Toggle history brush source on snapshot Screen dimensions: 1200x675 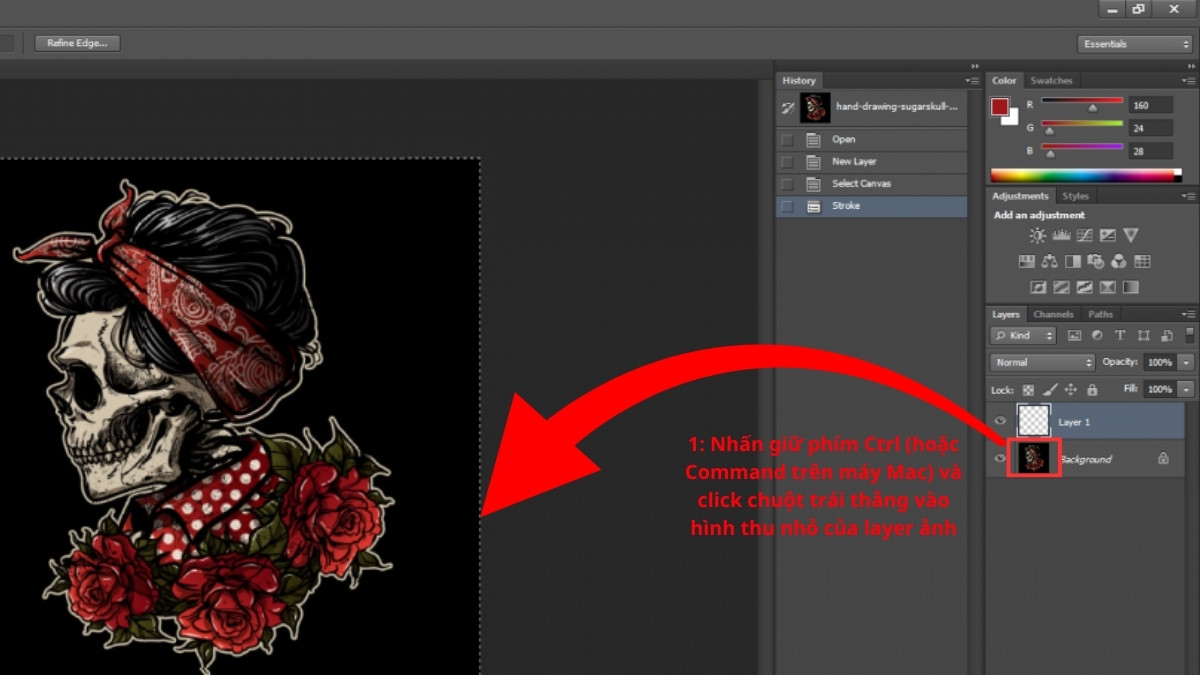(788, 108)
